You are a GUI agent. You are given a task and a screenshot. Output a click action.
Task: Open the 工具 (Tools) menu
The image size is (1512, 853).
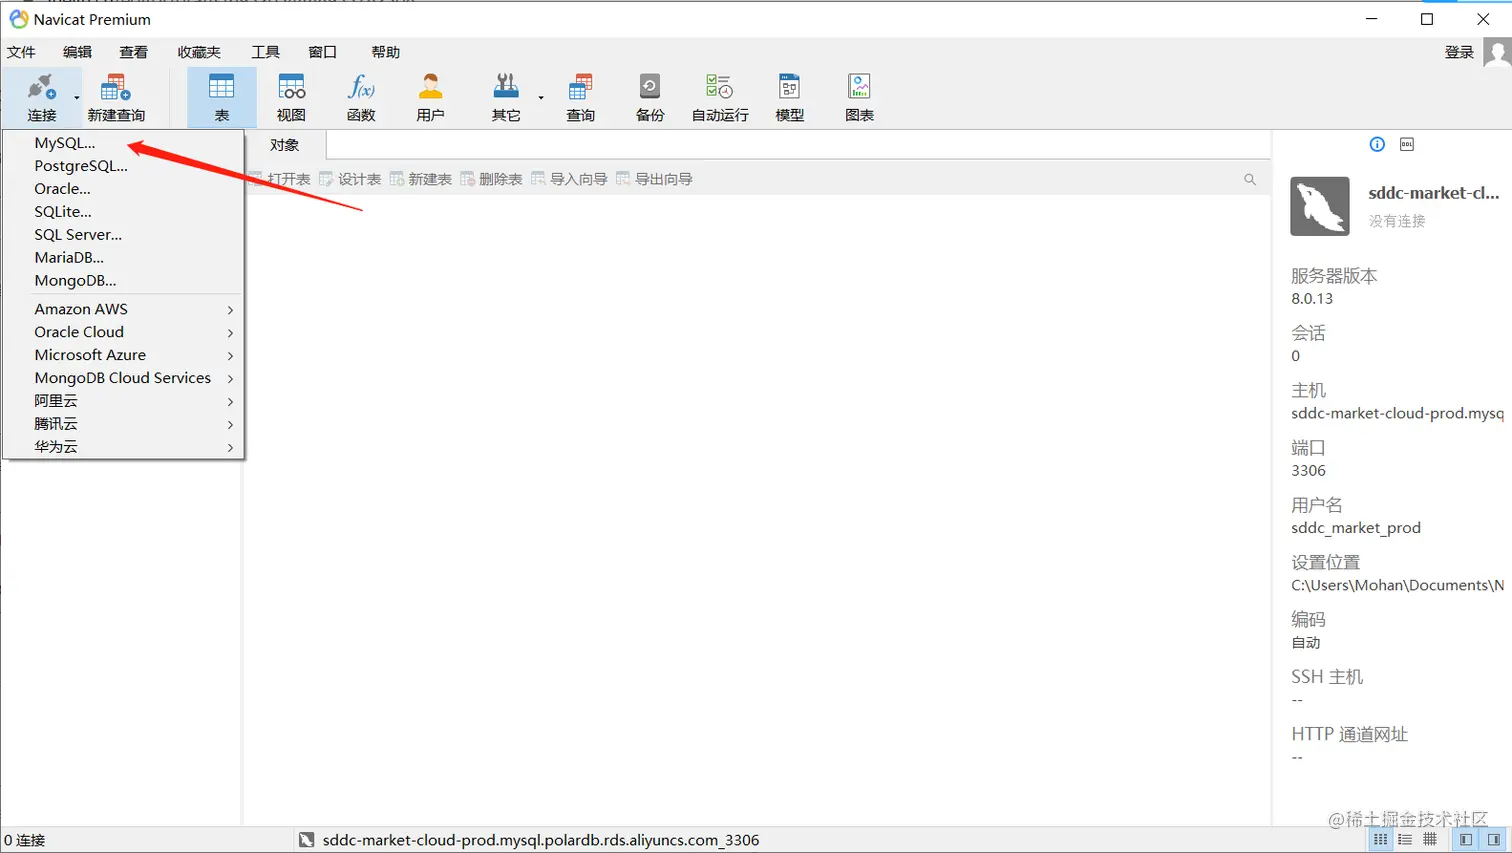pos(265,52)
